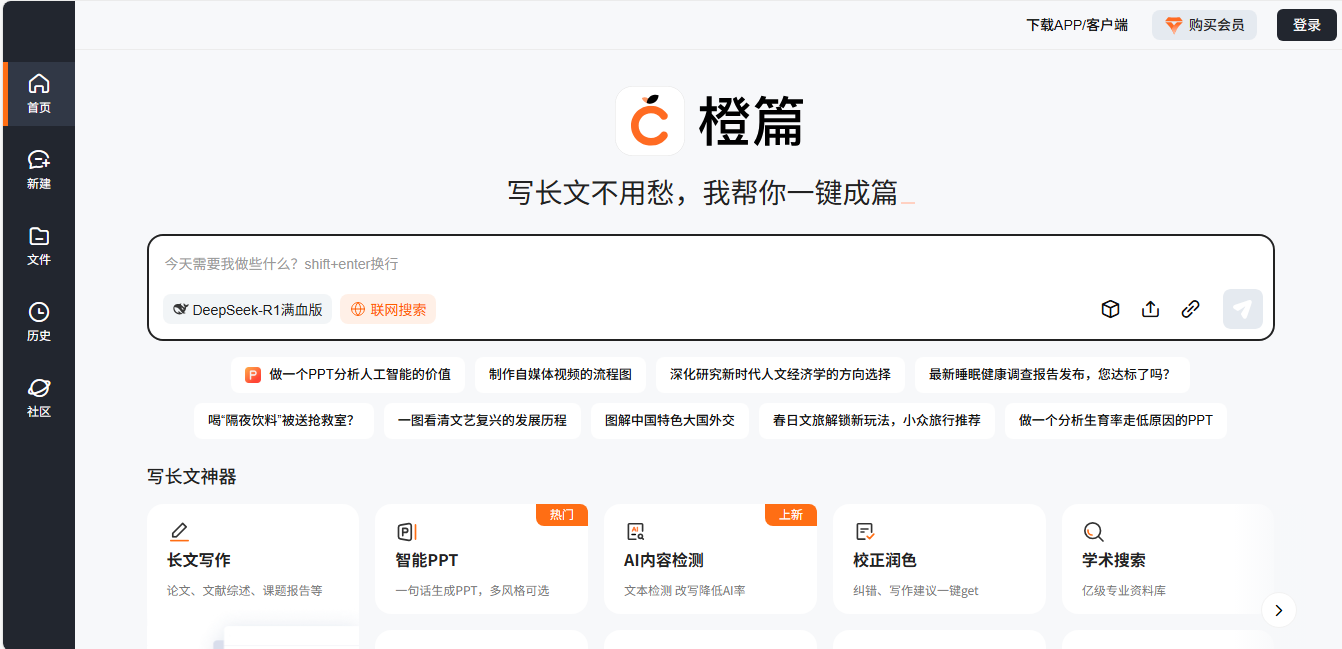
Task: Click description 论文、文献综述、课题报告等
Action: (245, 591)
